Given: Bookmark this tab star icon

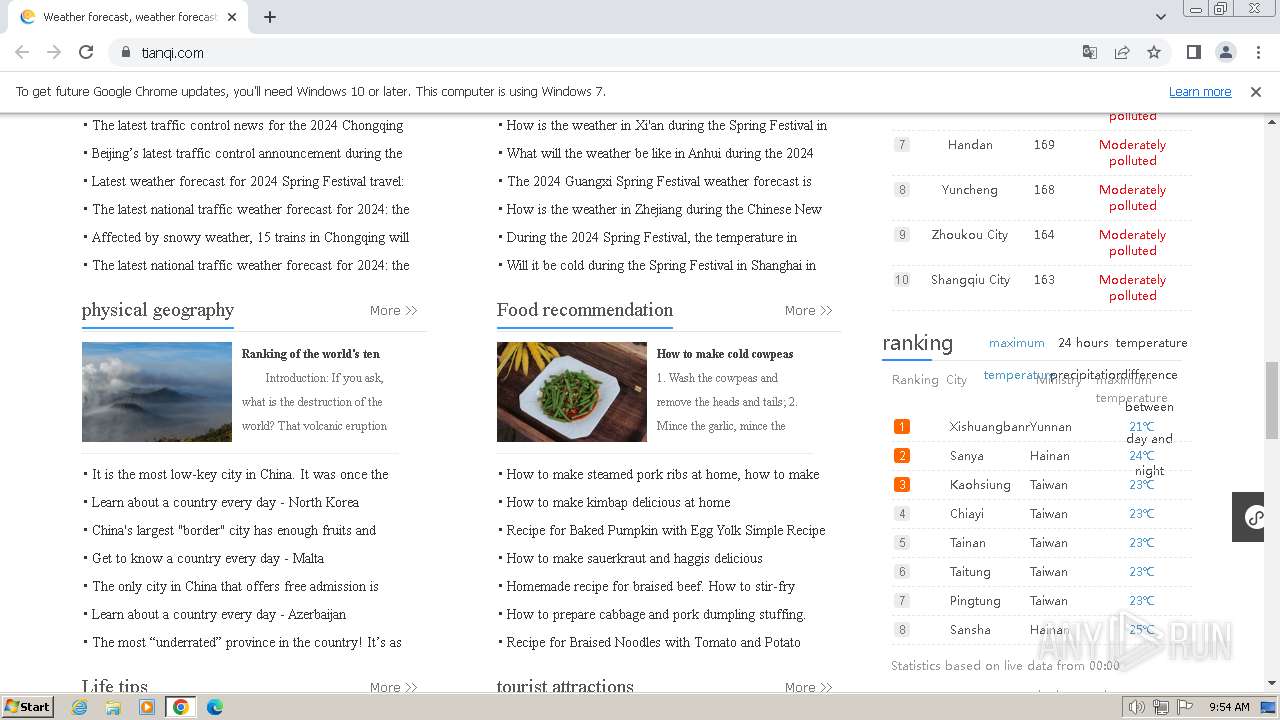Looking at the screenshot, I should coord(1154,52).
